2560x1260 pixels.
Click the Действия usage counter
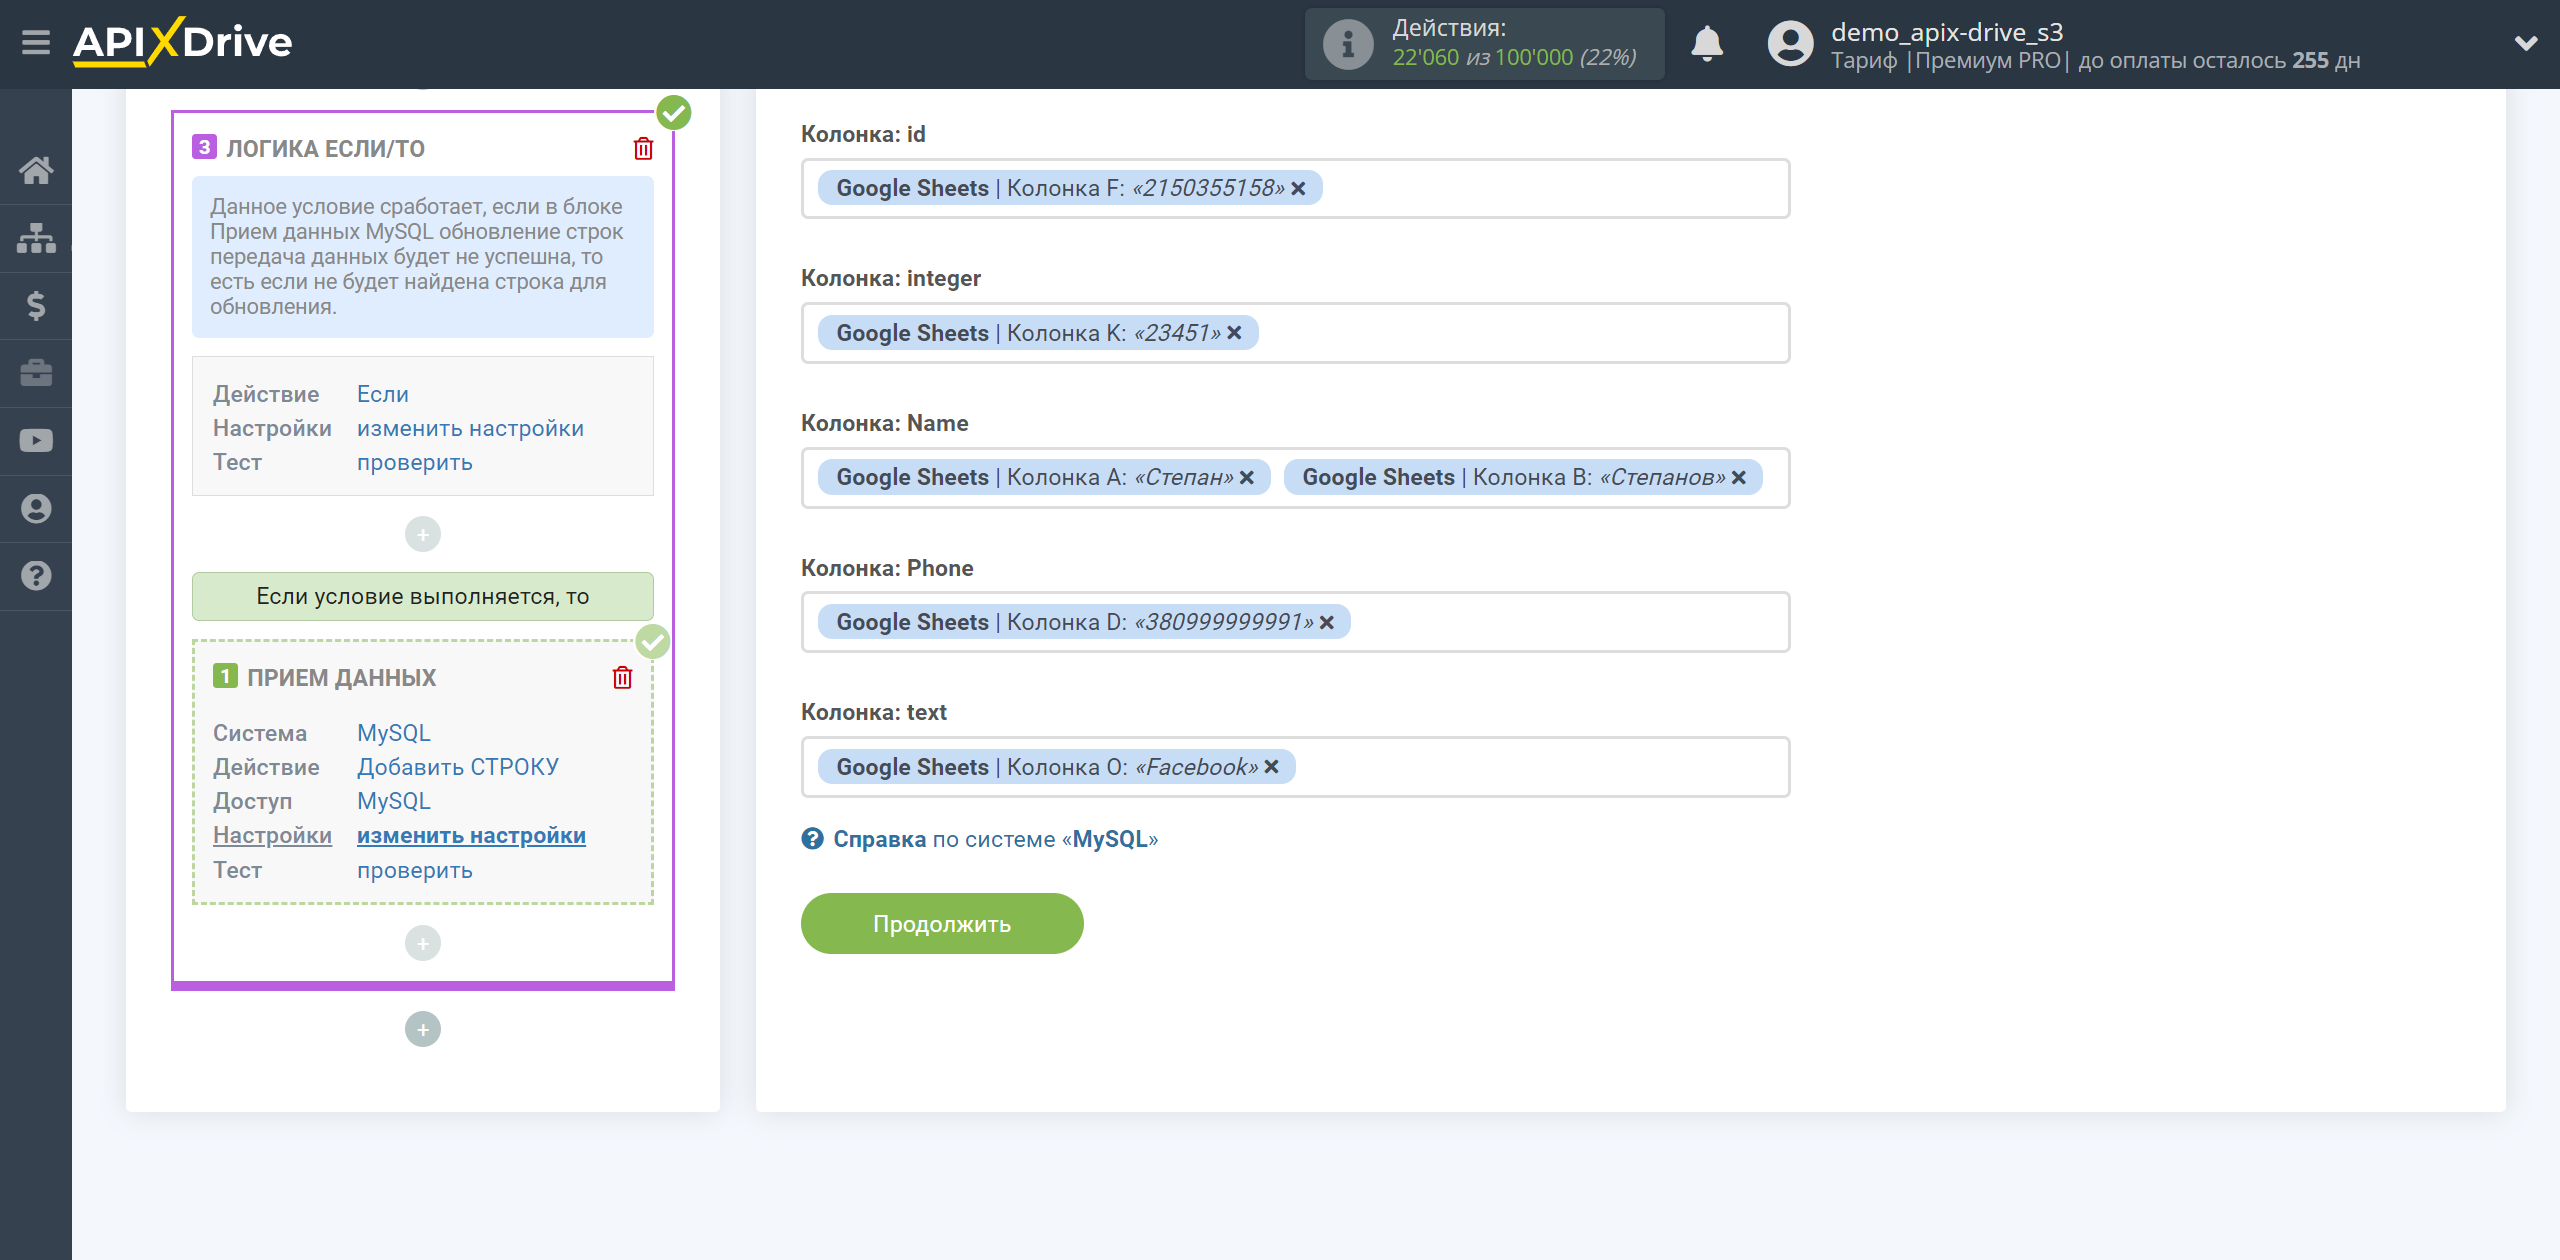pyautogui.click(x=1484, y=44)
